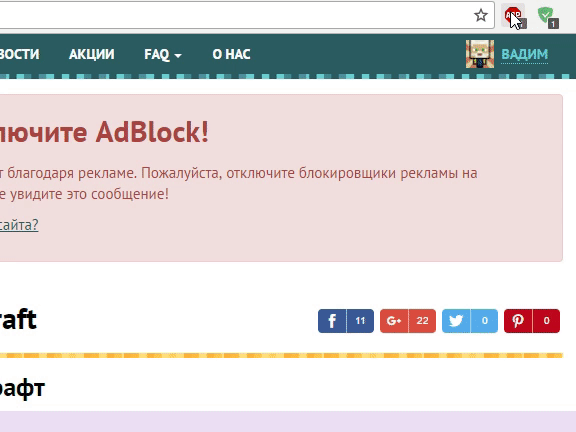Click the AdBlock warning heading
This screenshot has height=432, width=576.
click(104, 132)
